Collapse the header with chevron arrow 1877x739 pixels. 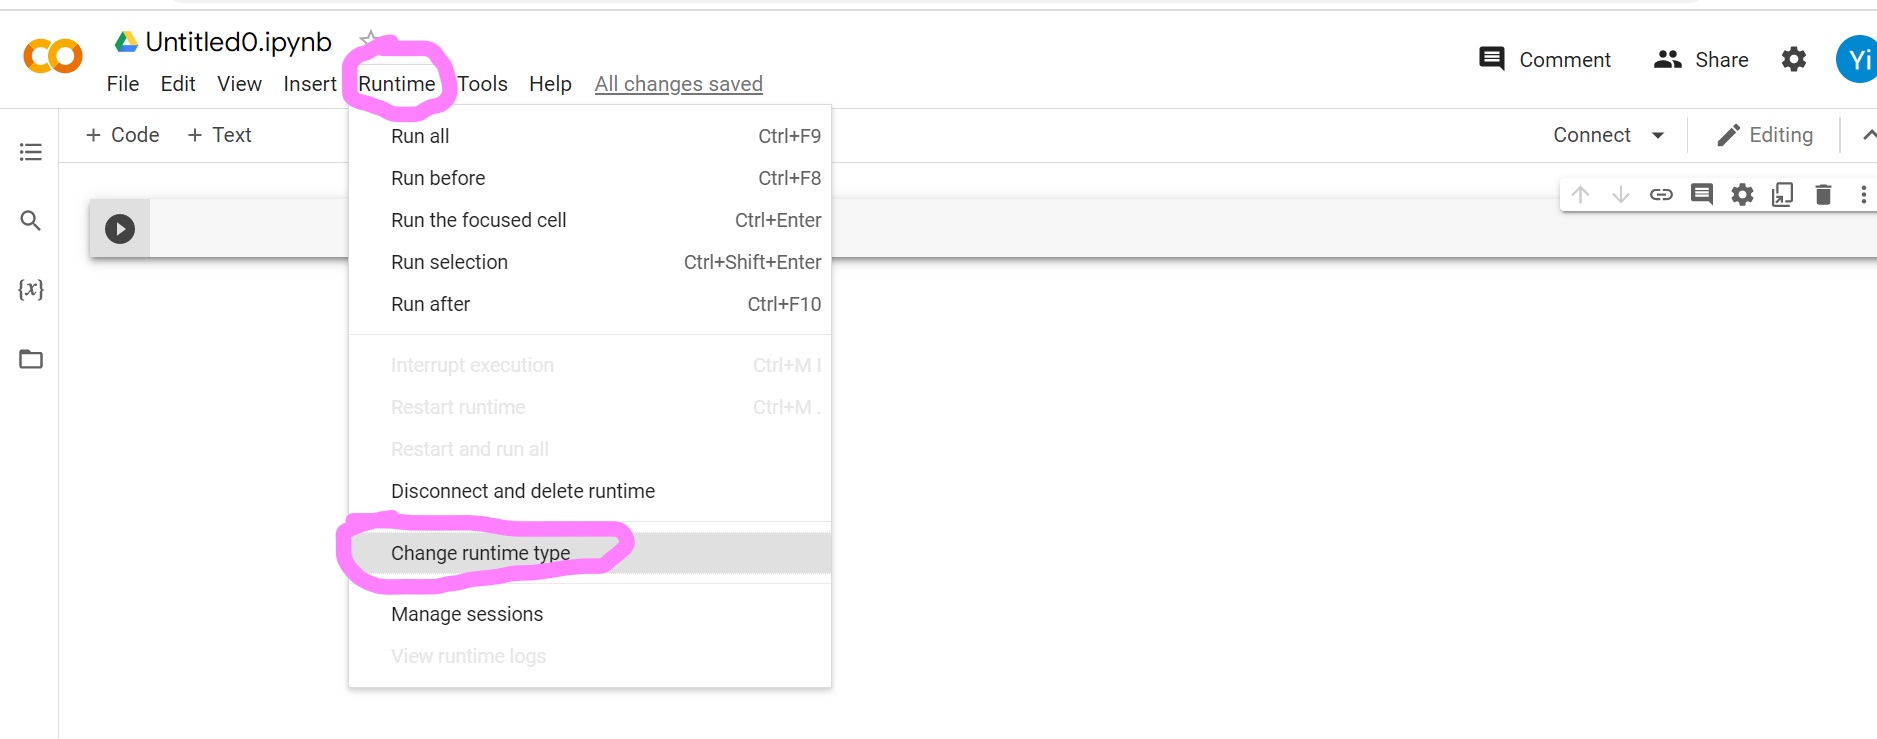click(1867, 135)
